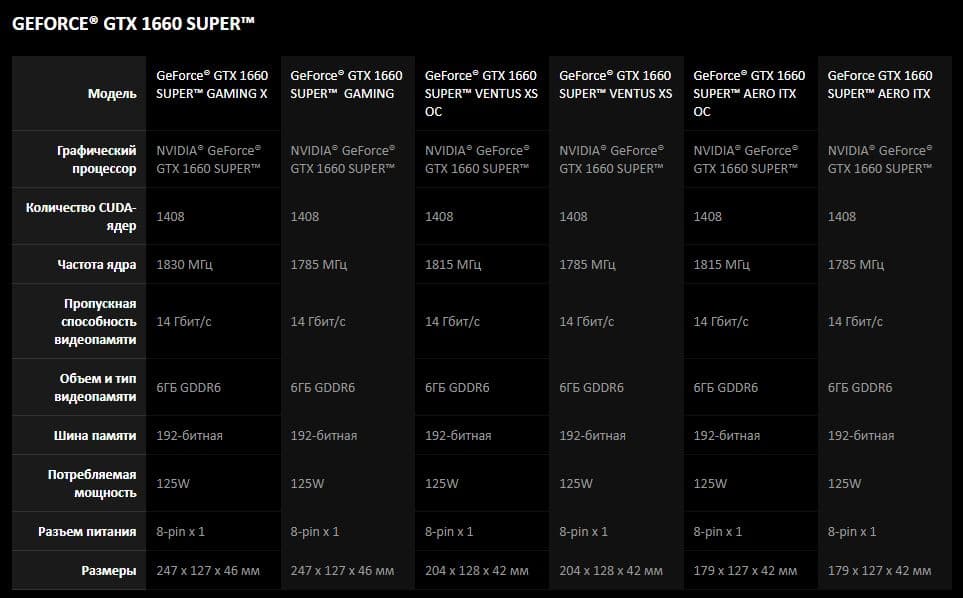Click the Количество CUDA-ядер row label

pyautogui.click(x=95, y=217)
